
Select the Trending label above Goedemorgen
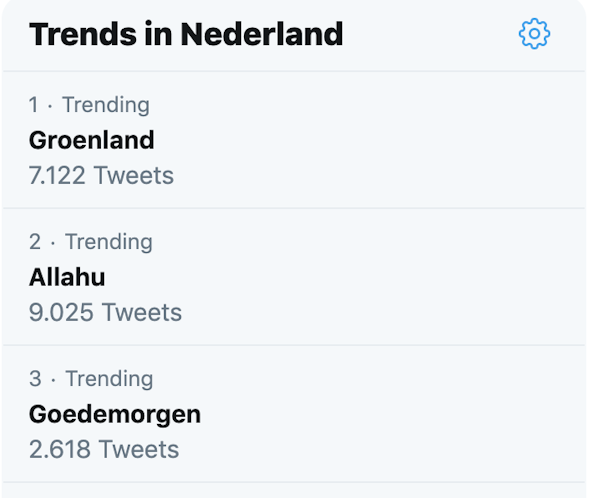tap(109, 379)
